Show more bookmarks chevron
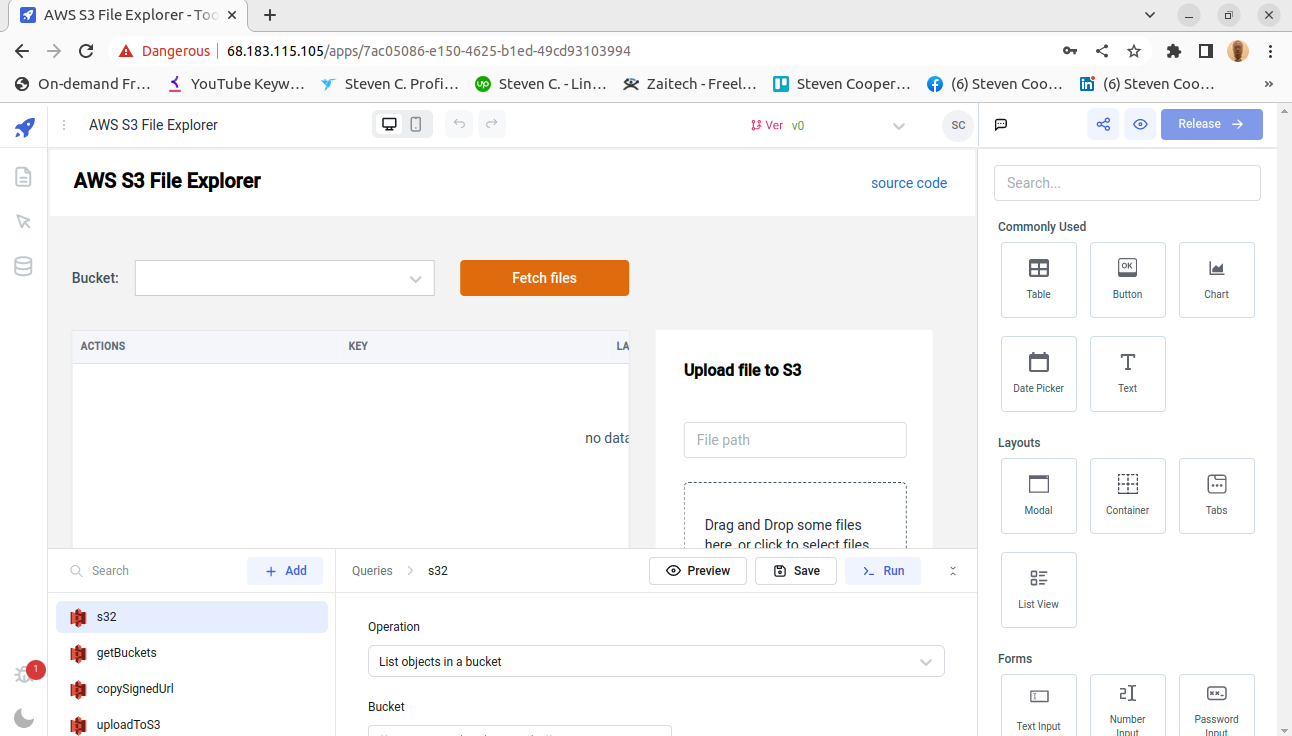1292x736 pixels. point(1269,84)
